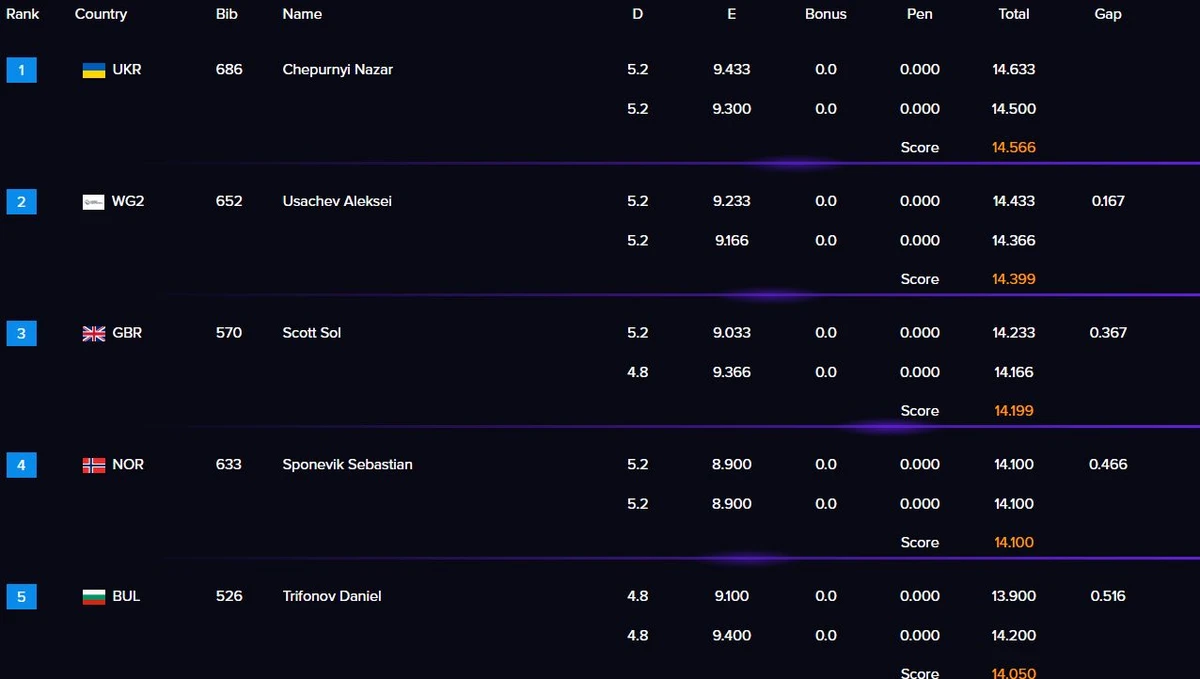Viewport: 1200px width, 679px height.
Task: Click the Bulgaria flag icon
Action: click(x=94, y=597)
